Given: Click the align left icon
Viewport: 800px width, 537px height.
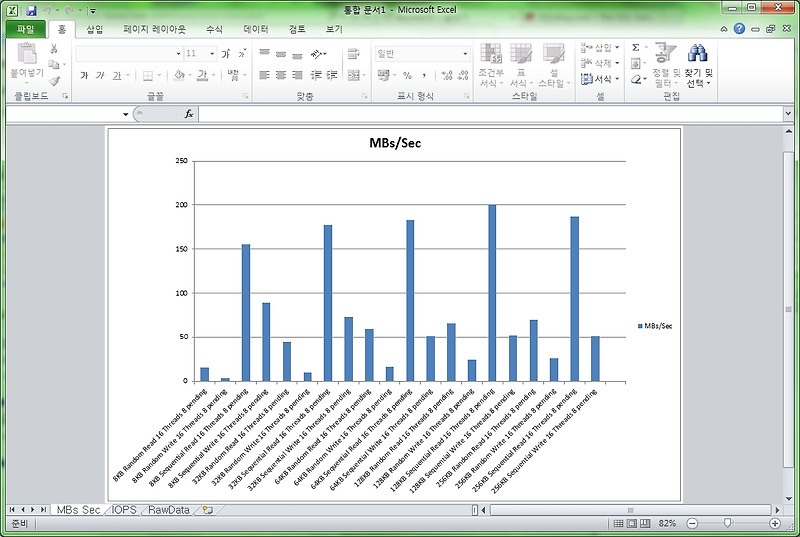Looking at the screenshot, I should [264, 75].
